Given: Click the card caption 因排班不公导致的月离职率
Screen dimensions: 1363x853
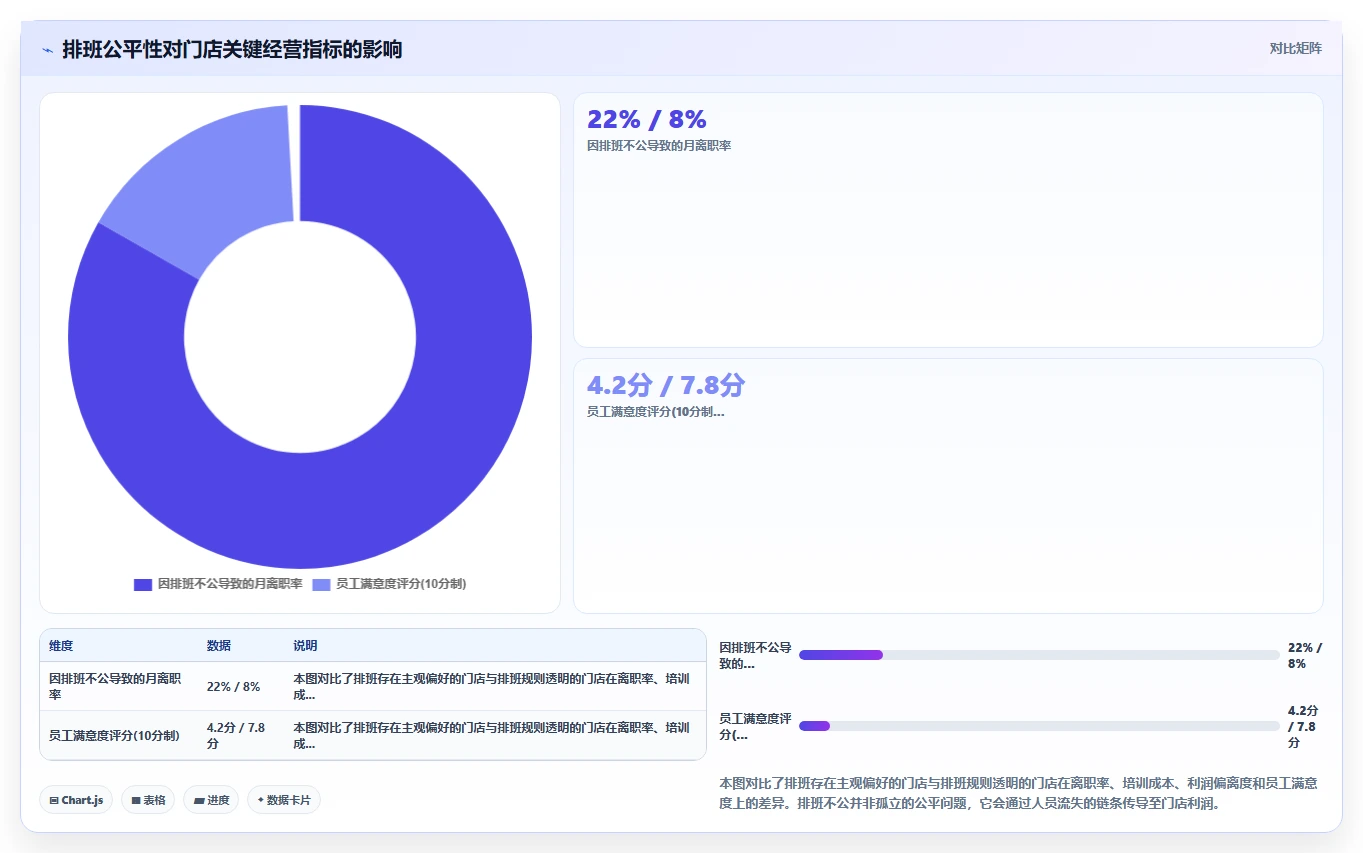Looking at the screenshot, I should point(659,146).
